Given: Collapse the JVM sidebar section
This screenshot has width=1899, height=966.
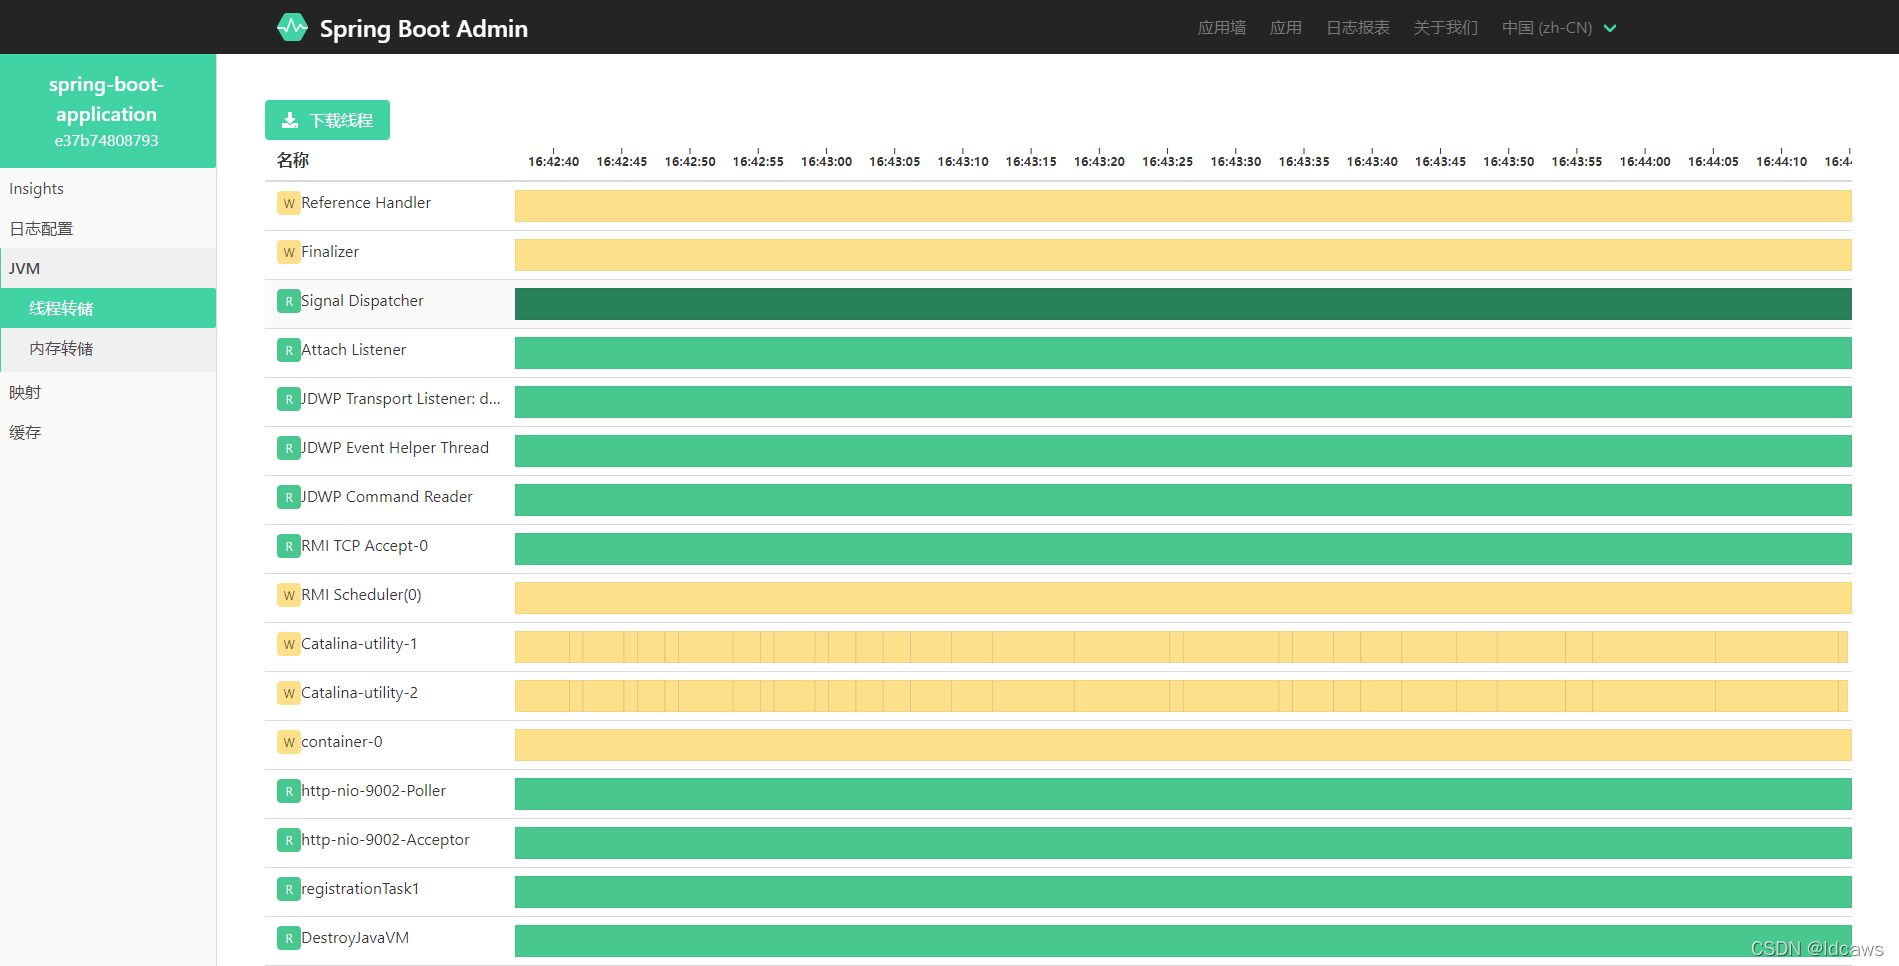Looking at the screenshot, I should click(108, 268).
